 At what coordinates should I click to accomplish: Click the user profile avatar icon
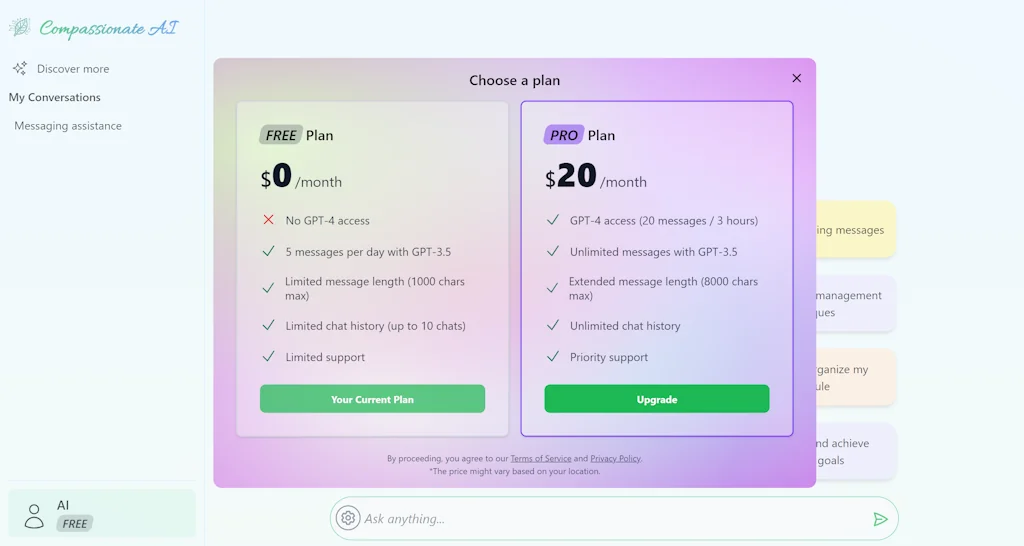point(34,515)
